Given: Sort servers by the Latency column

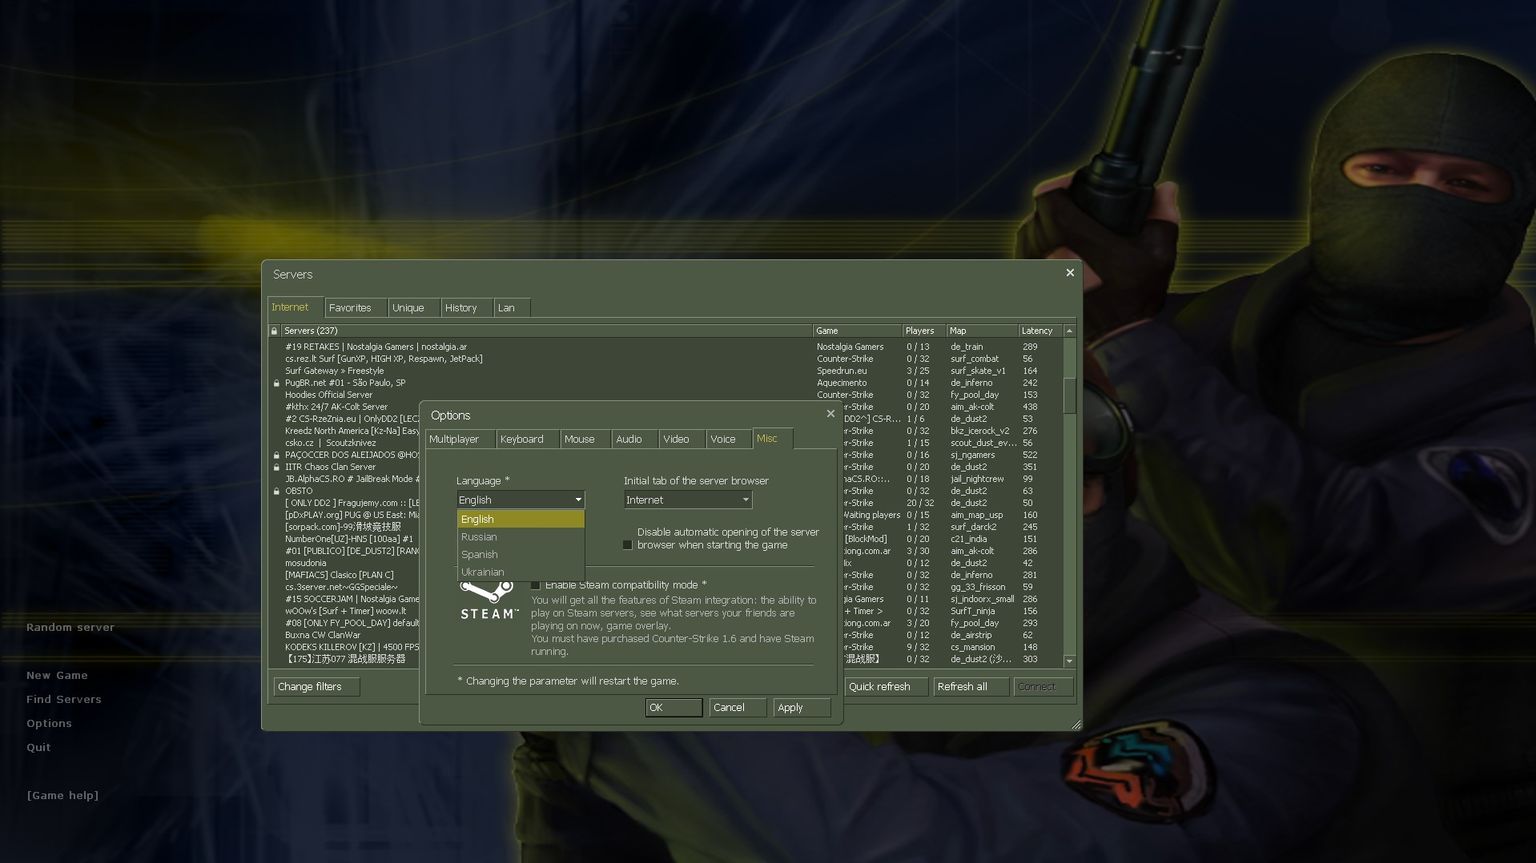Looking at the screenshot, I should (x=1037, y=330).
